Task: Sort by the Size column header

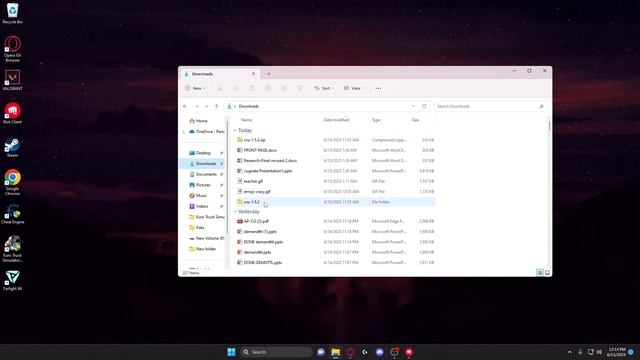Action: (x=415, y=120)
